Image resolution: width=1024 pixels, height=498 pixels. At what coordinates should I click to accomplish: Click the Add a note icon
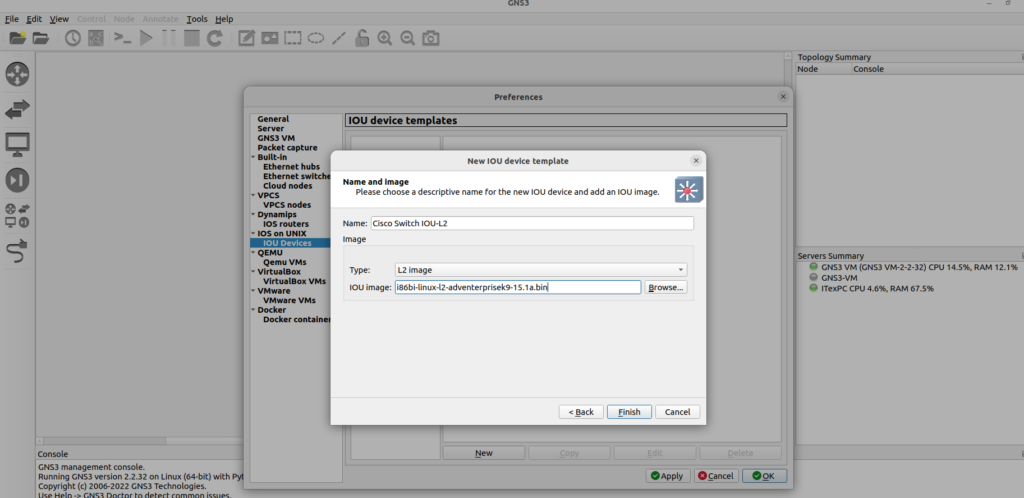coord(246,38)
